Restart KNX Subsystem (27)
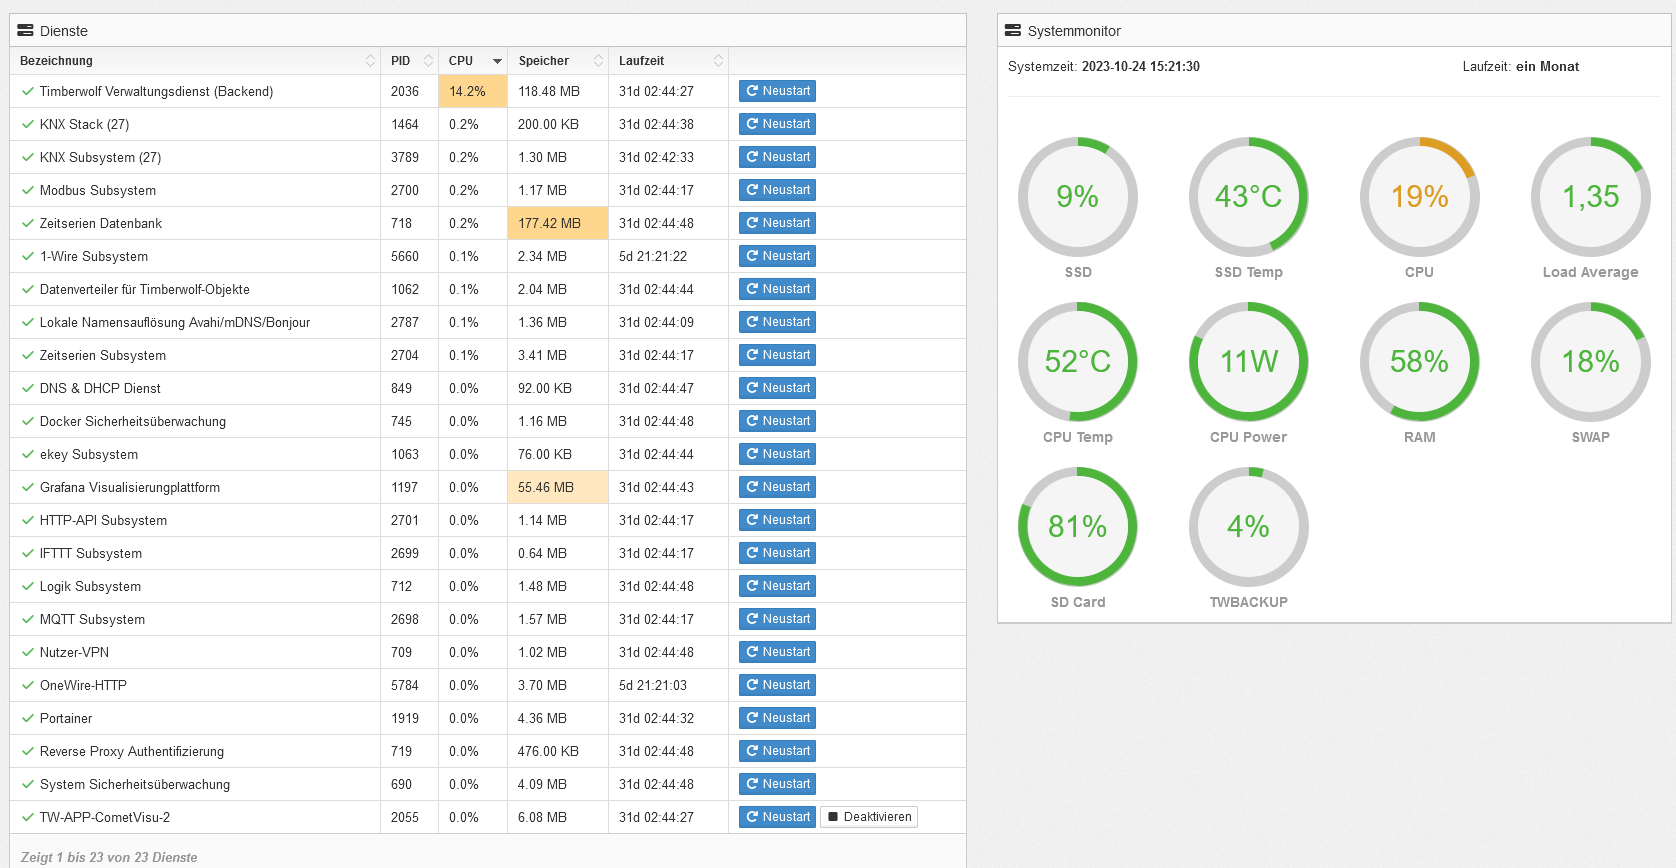1676x868 pixels. pyautogui.click(x=777, y=157)
